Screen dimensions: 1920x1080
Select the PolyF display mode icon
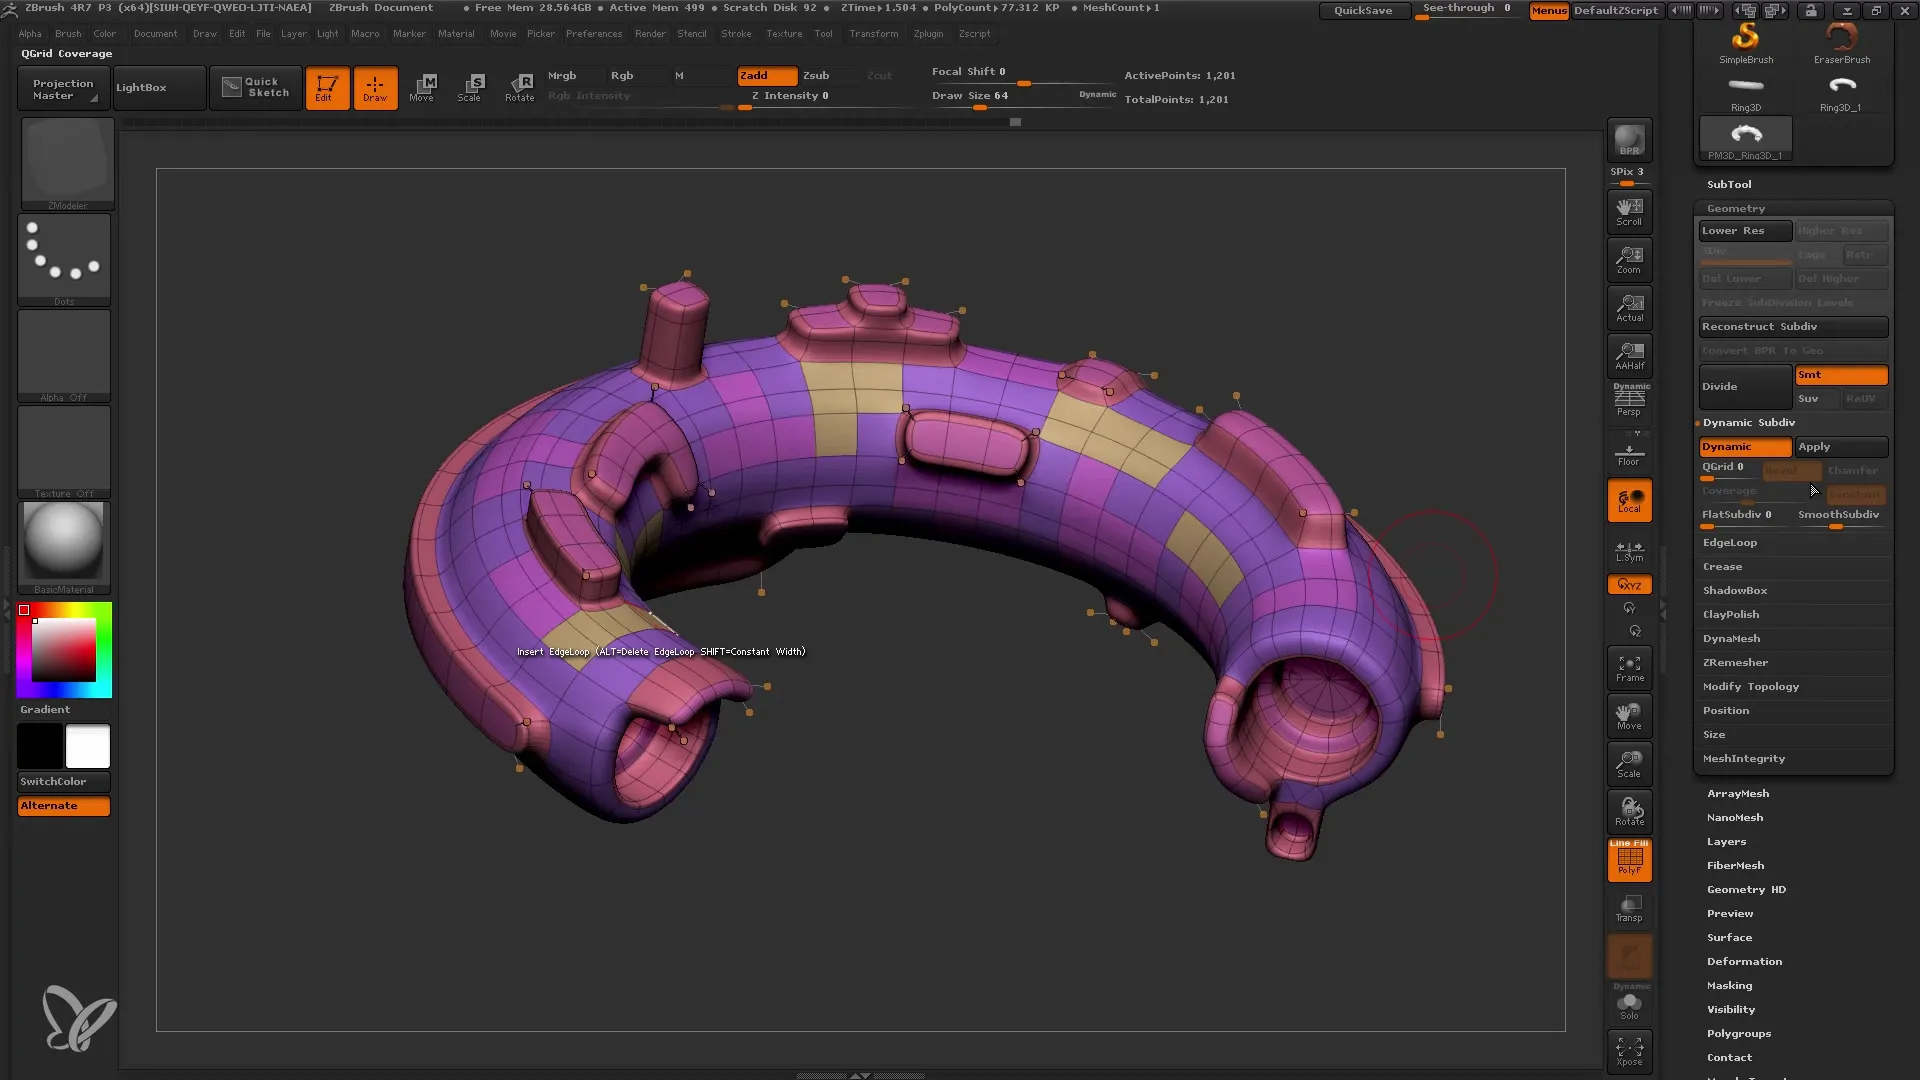(x=1630, y=858)
